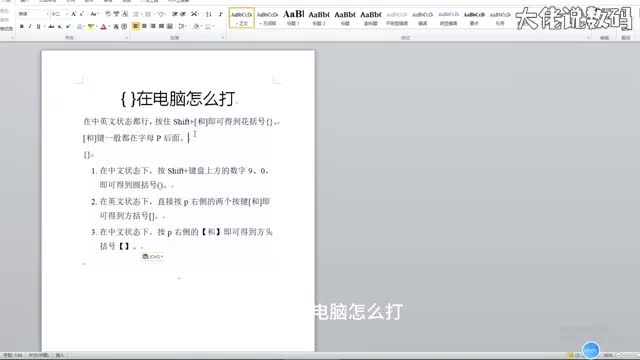640x360 pixels.
Task: Show or hide paragraph marks
Action: coord(220,14)
